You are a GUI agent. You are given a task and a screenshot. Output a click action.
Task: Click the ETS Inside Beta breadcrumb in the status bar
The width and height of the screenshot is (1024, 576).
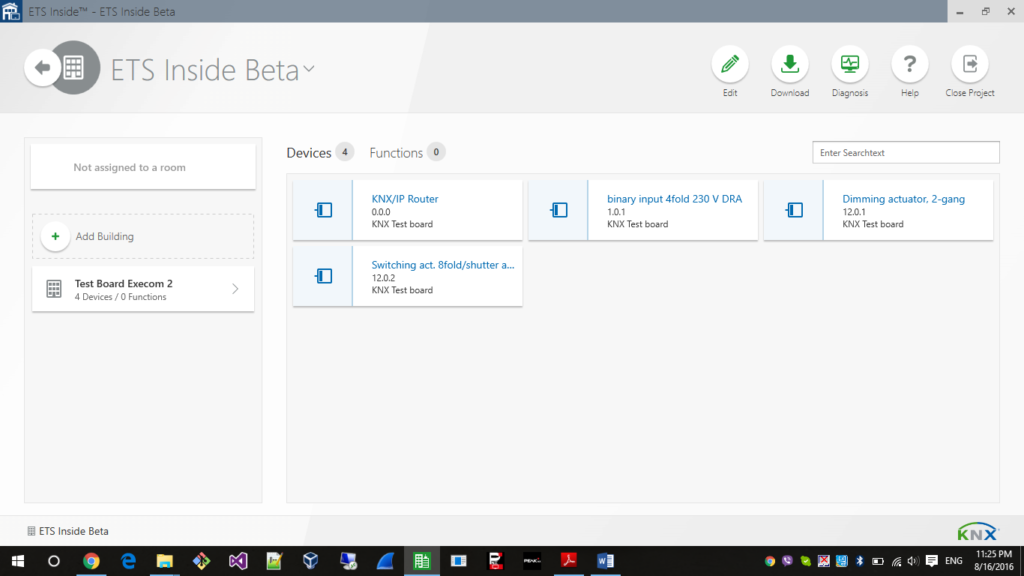pos(68,531)
